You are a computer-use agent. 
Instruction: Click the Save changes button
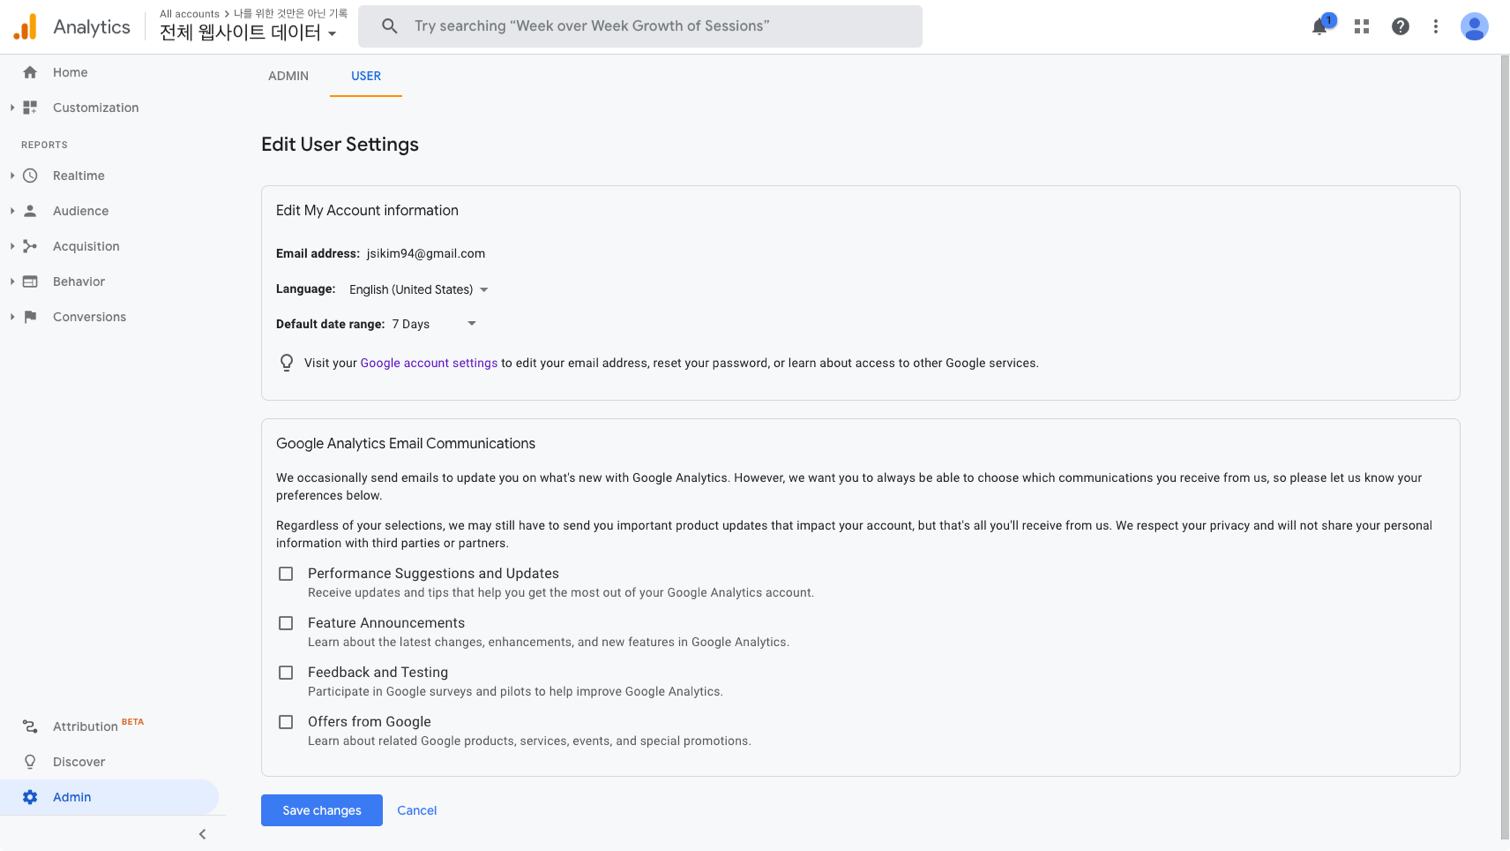coord(322,810)
